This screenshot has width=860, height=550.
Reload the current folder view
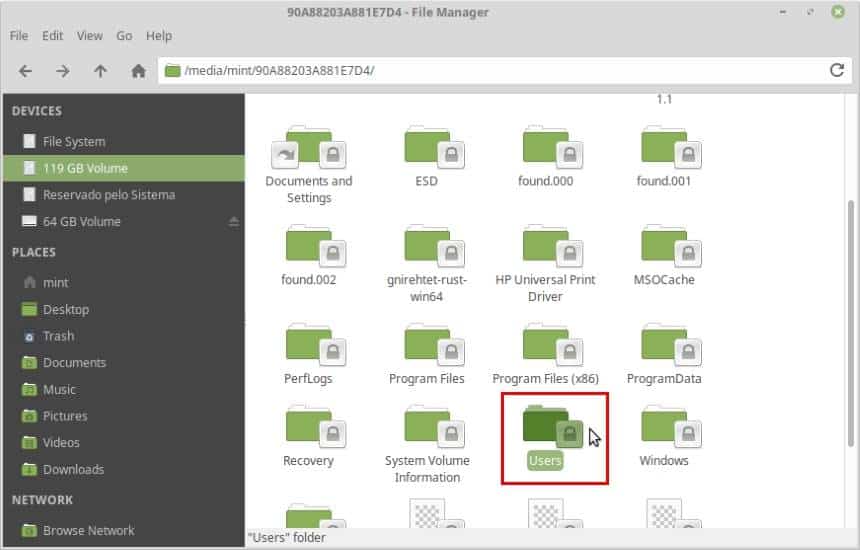pyautogui.click(x=837, y=70)
